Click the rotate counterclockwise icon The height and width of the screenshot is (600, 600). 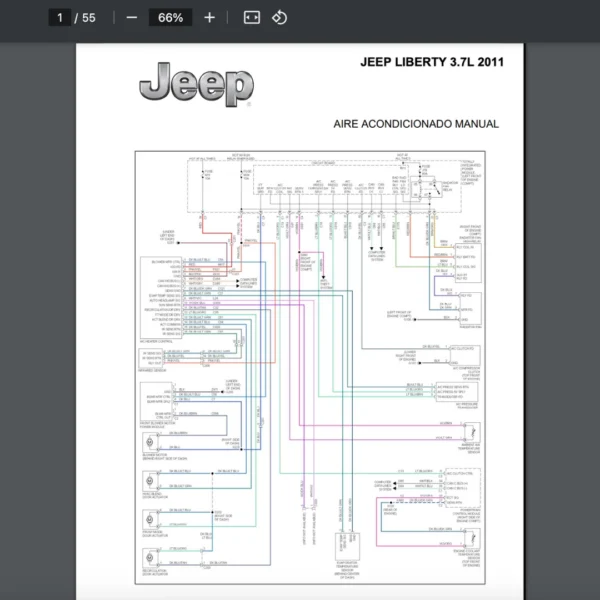[x=279, y=18]
